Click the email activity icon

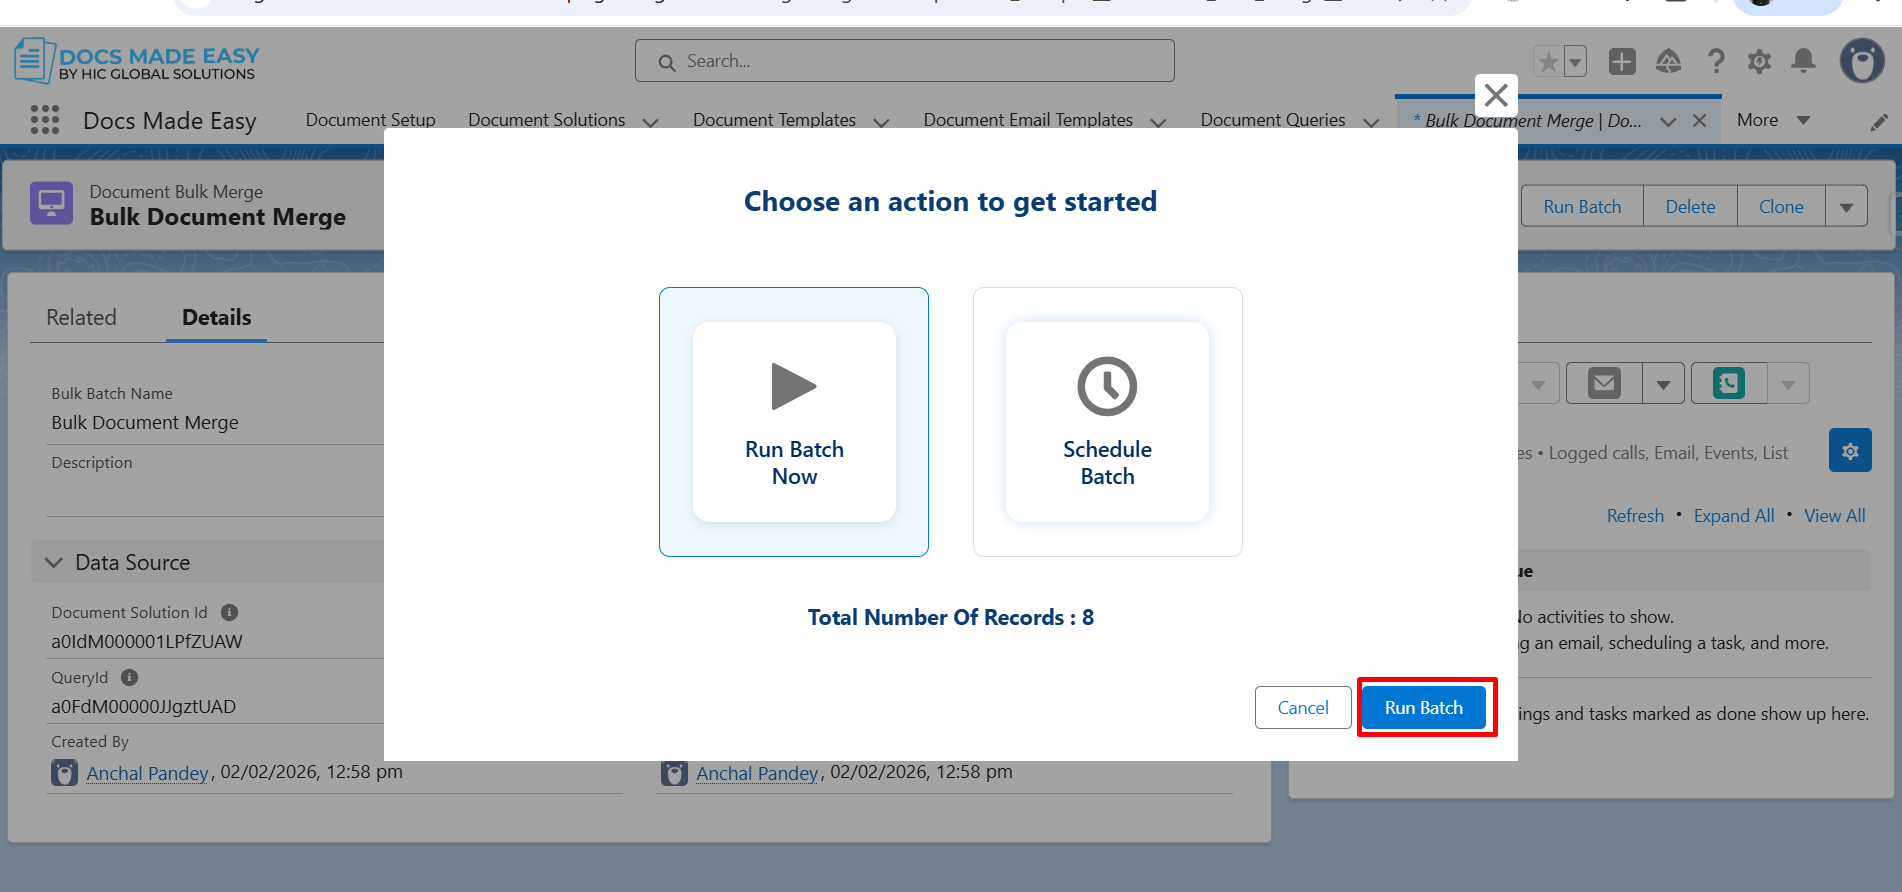pos(1604,384)
